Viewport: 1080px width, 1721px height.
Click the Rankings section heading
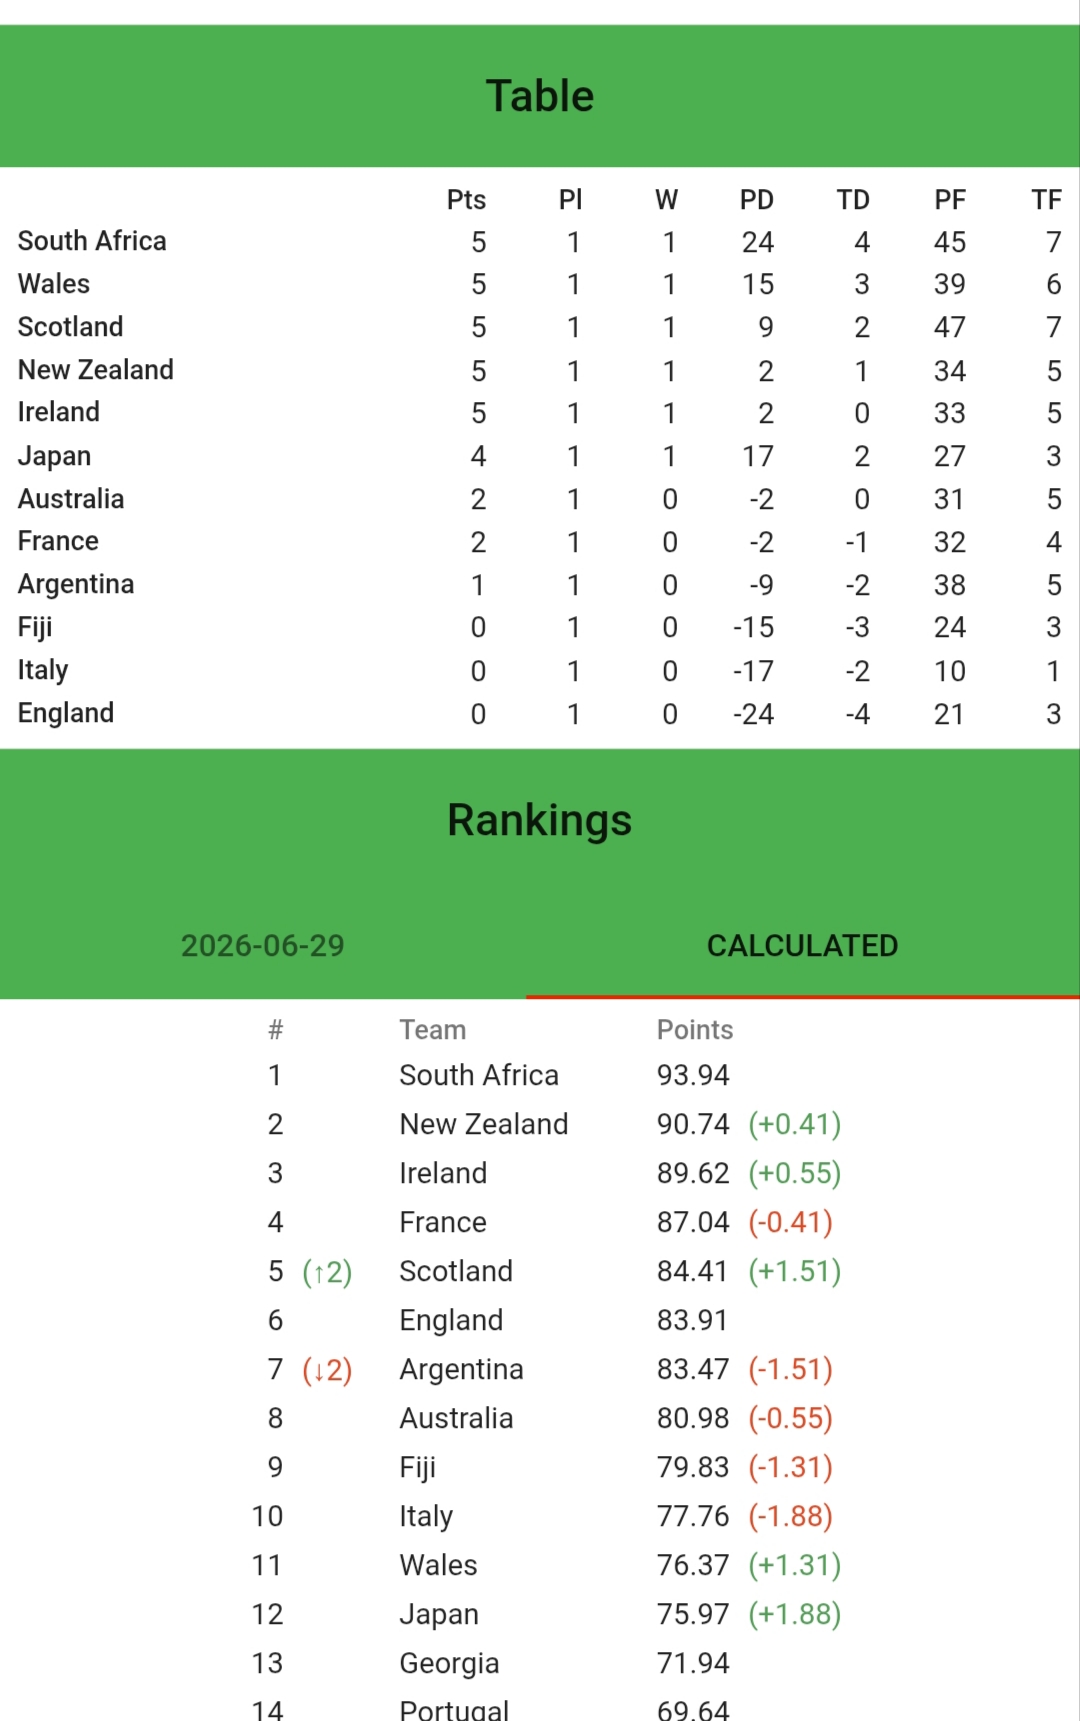point(540,820)
